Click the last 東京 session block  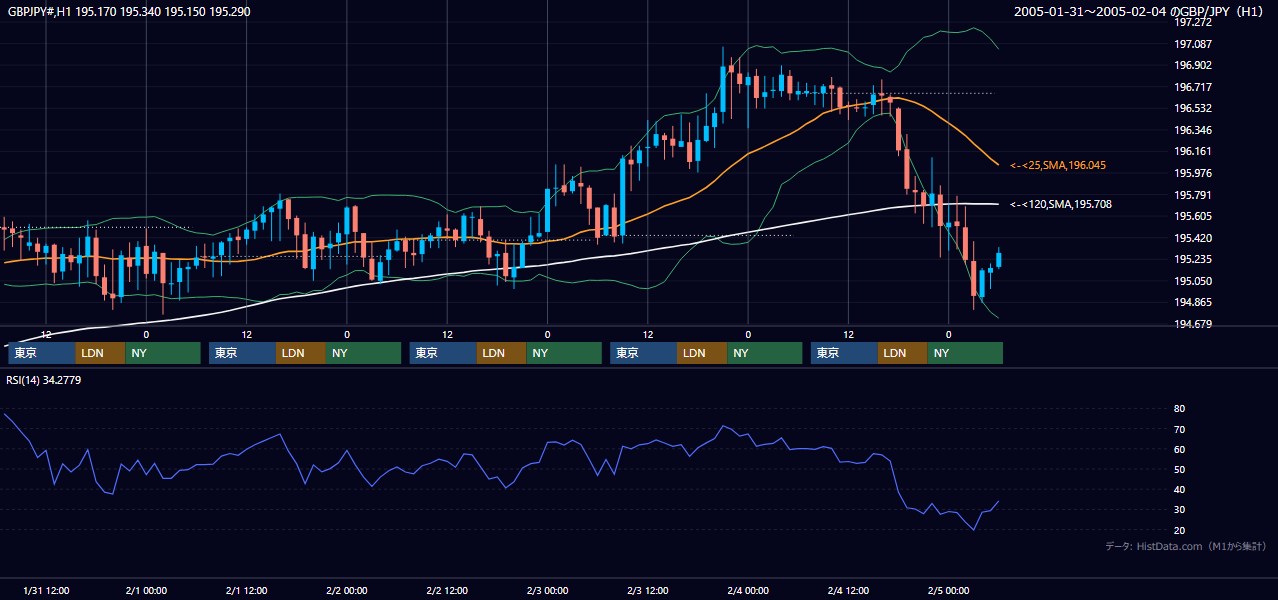click(x=845, y=353)
